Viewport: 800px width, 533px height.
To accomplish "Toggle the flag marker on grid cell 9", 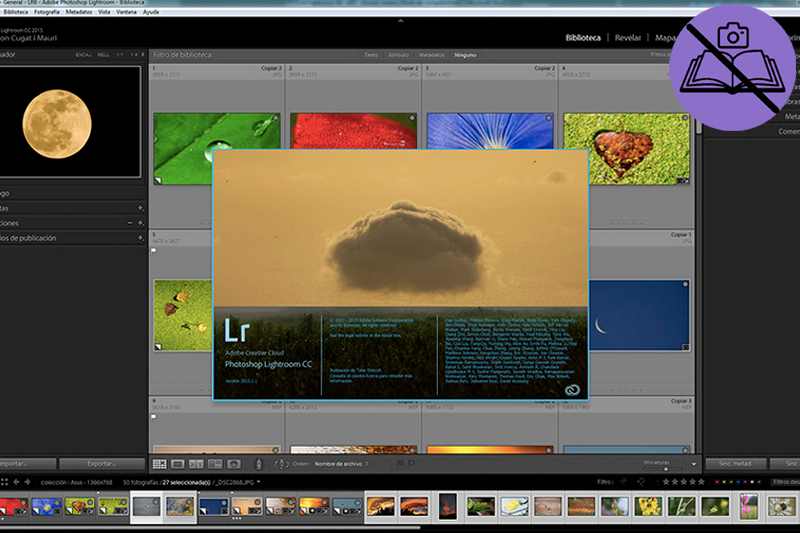I will [154, 417].
